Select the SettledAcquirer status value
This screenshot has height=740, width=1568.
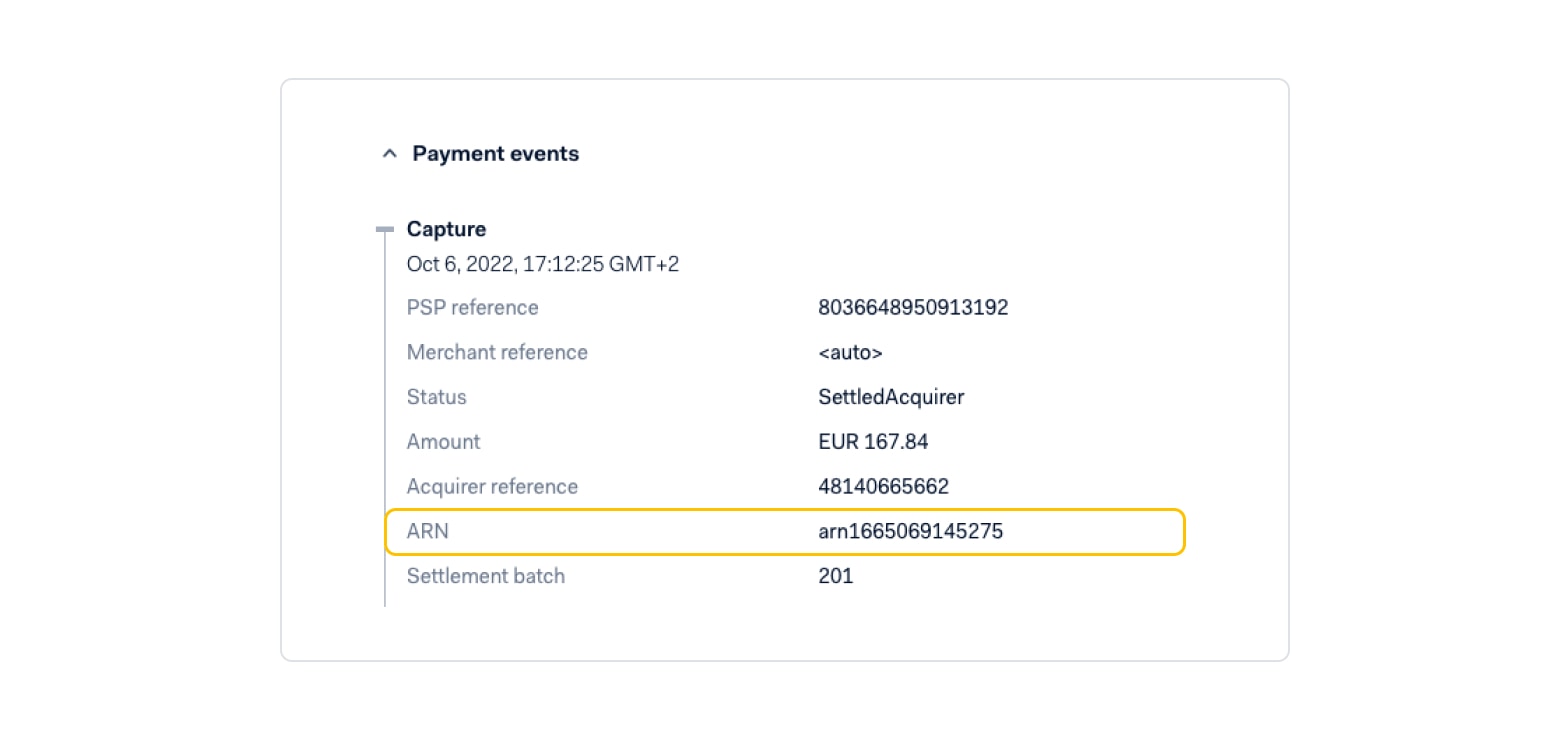(x=890, y=397)
